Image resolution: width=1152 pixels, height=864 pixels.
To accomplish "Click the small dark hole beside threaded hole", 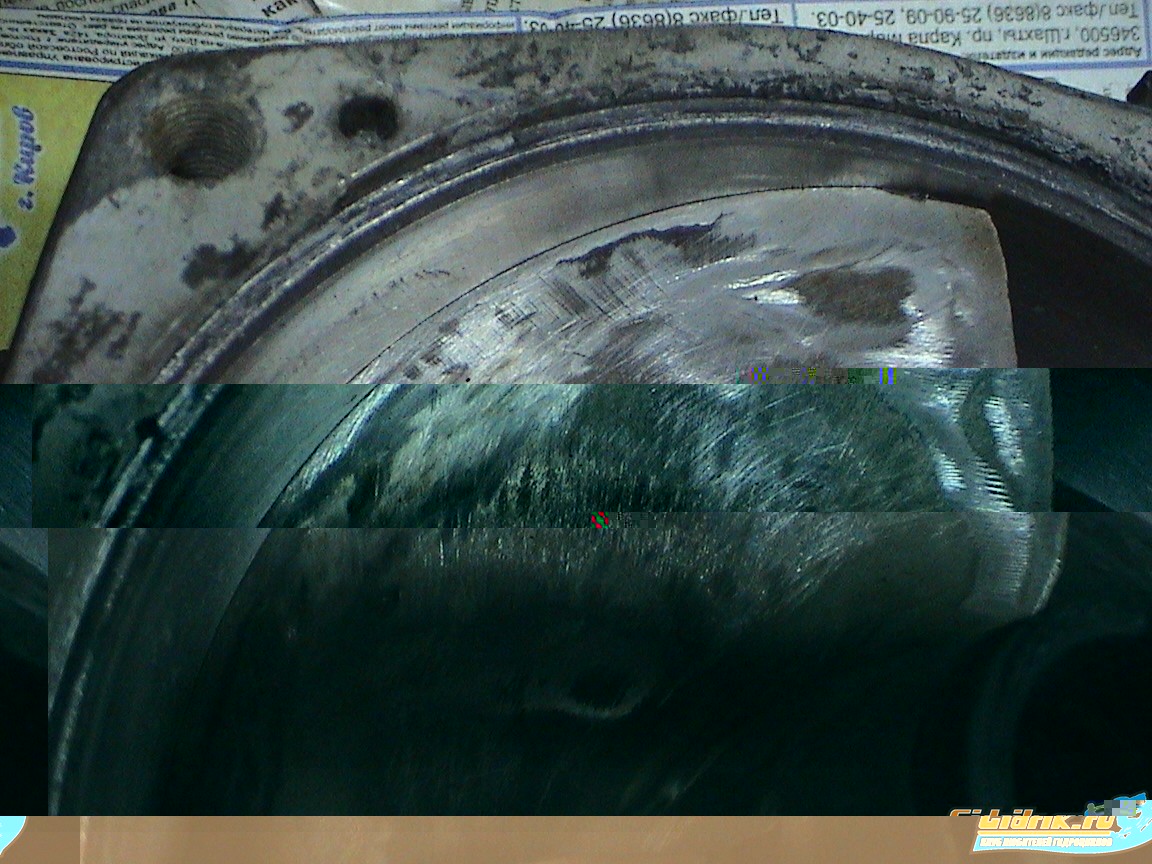I will coord(367,117).
